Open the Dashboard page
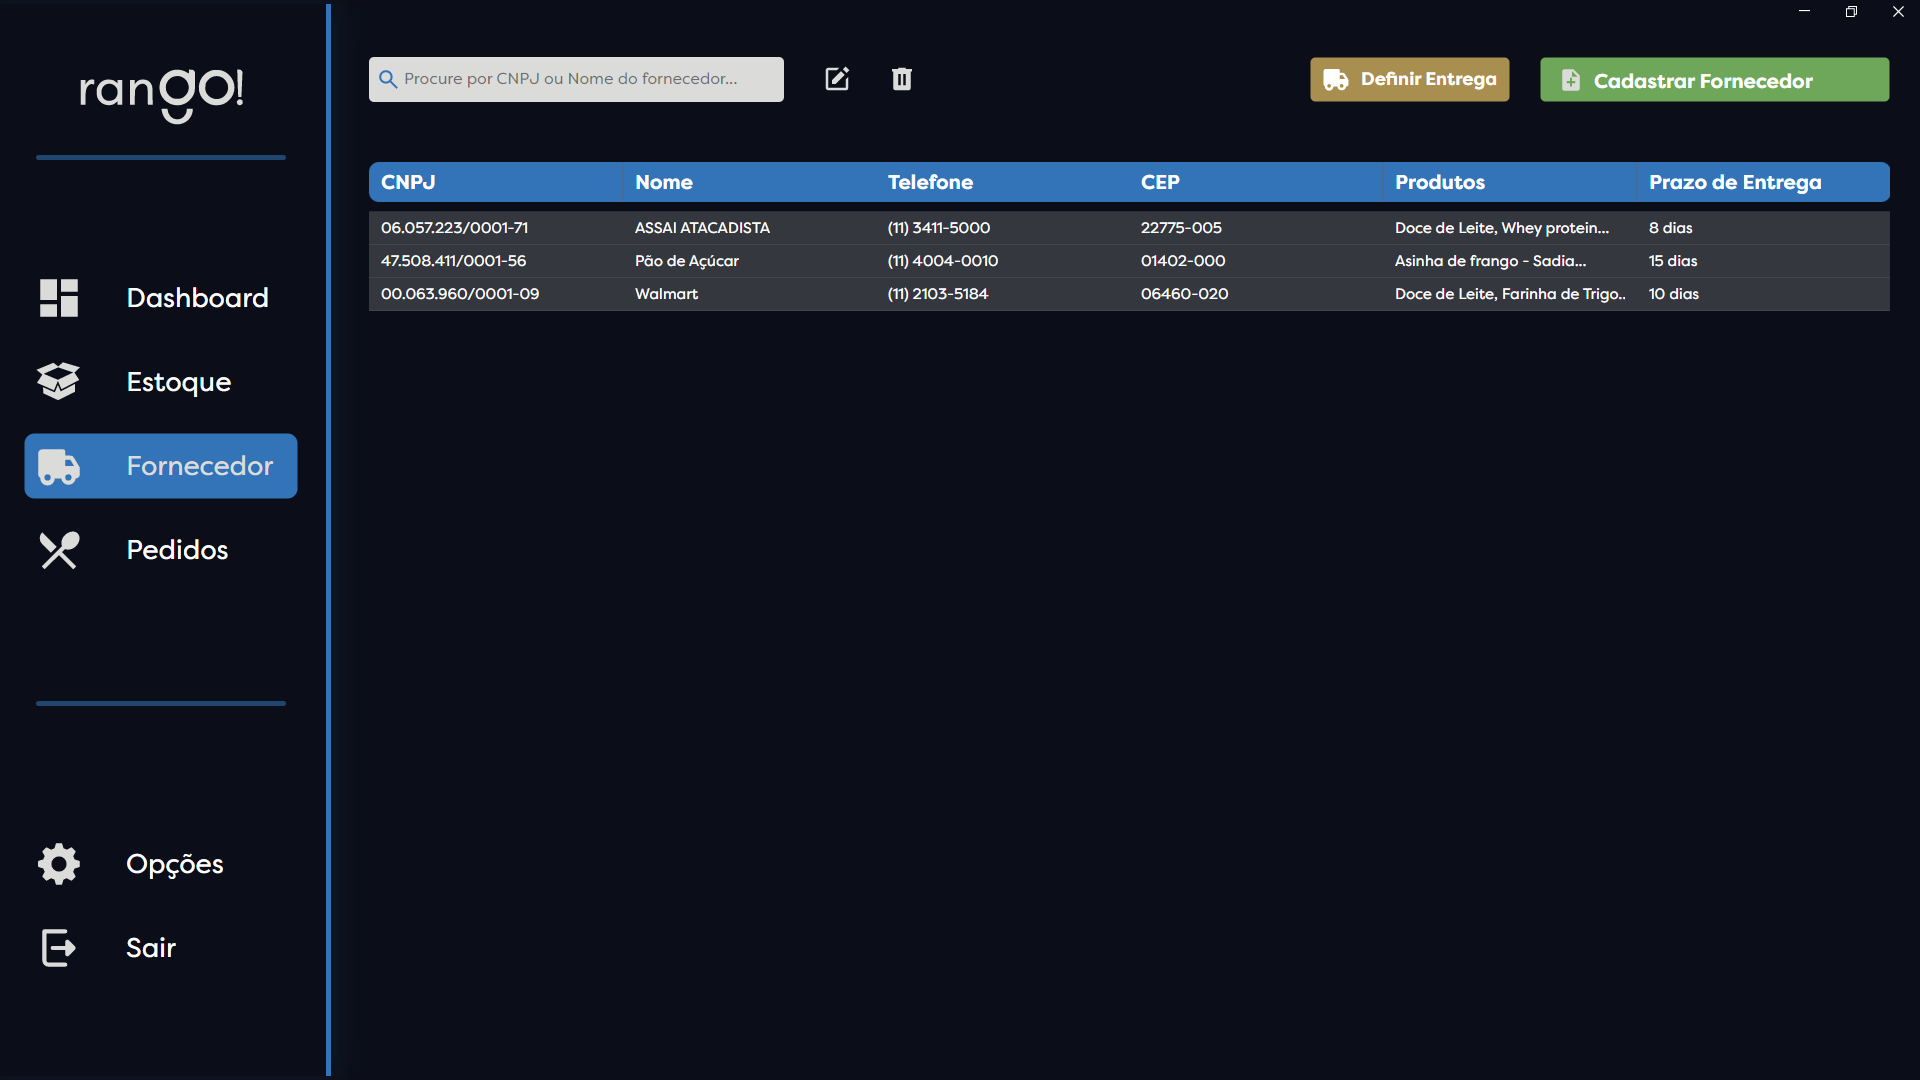This screenshot has width=1920, height=1080. [197, 298]
